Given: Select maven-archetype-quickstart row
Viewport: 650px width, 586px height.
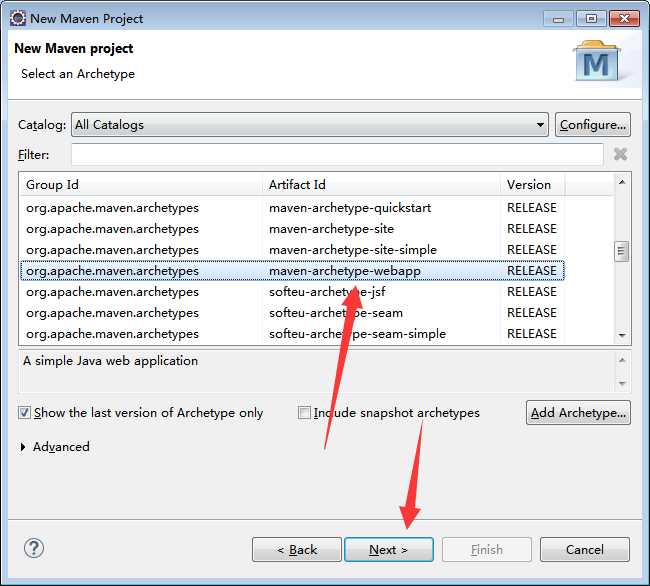Looking at the screenshot, I should 292,208.
